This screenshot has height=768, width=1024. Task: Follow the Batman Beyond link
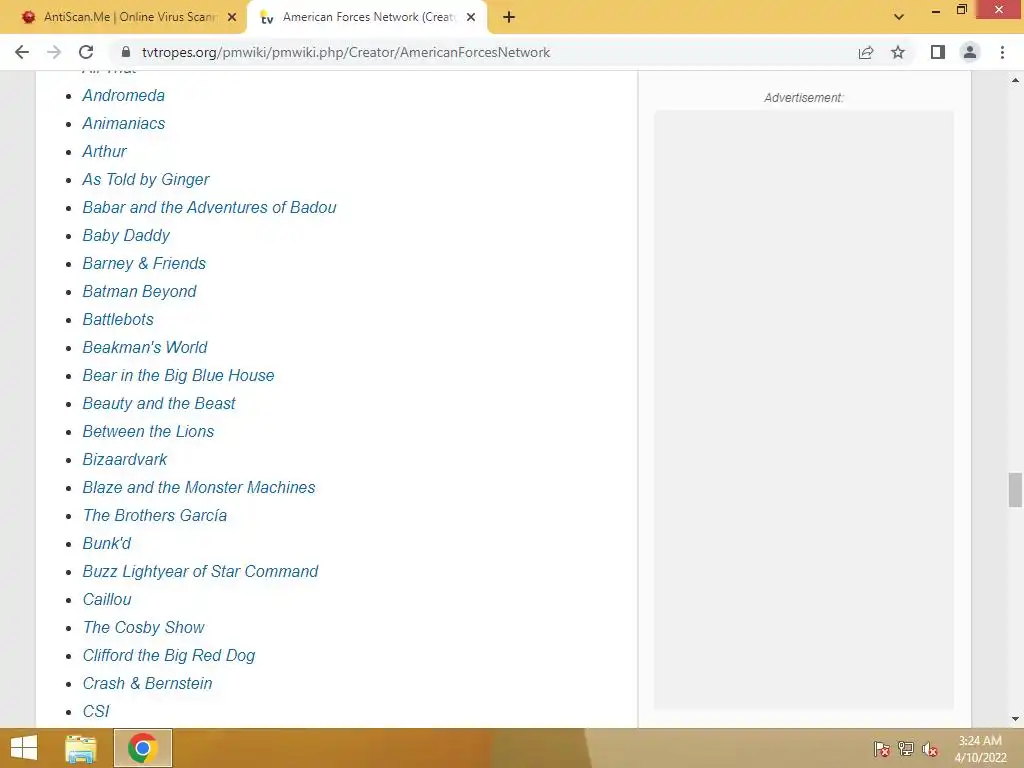pos(139,292)
